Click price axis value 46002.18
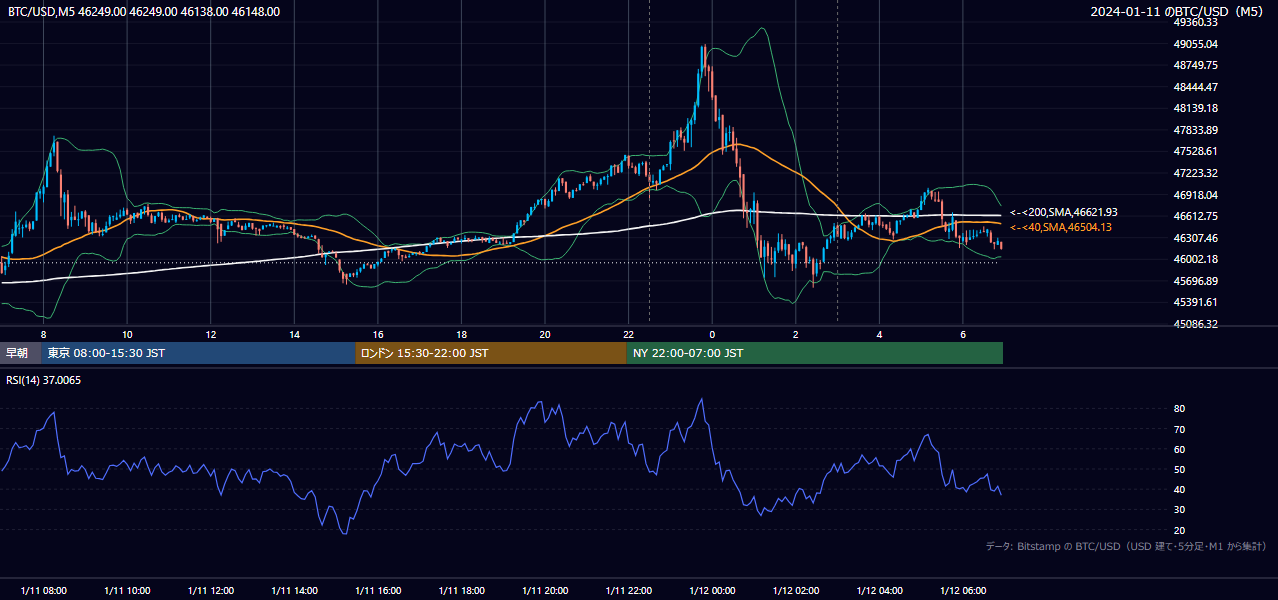Viewport: 1278px width, 600px height. (1195, 259)
